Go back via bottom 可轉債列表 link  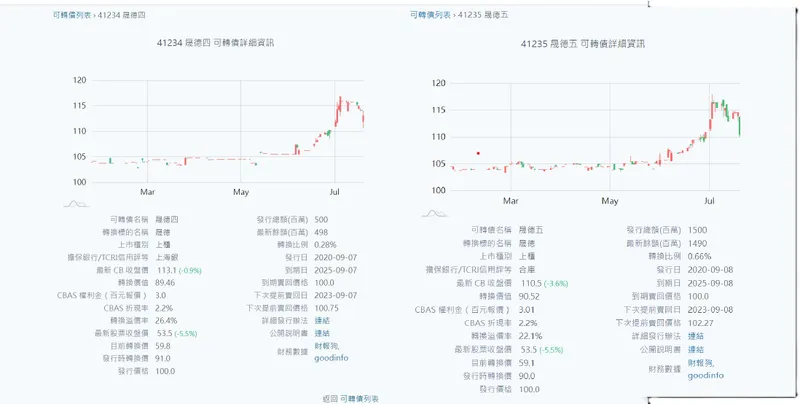(359, 398)
